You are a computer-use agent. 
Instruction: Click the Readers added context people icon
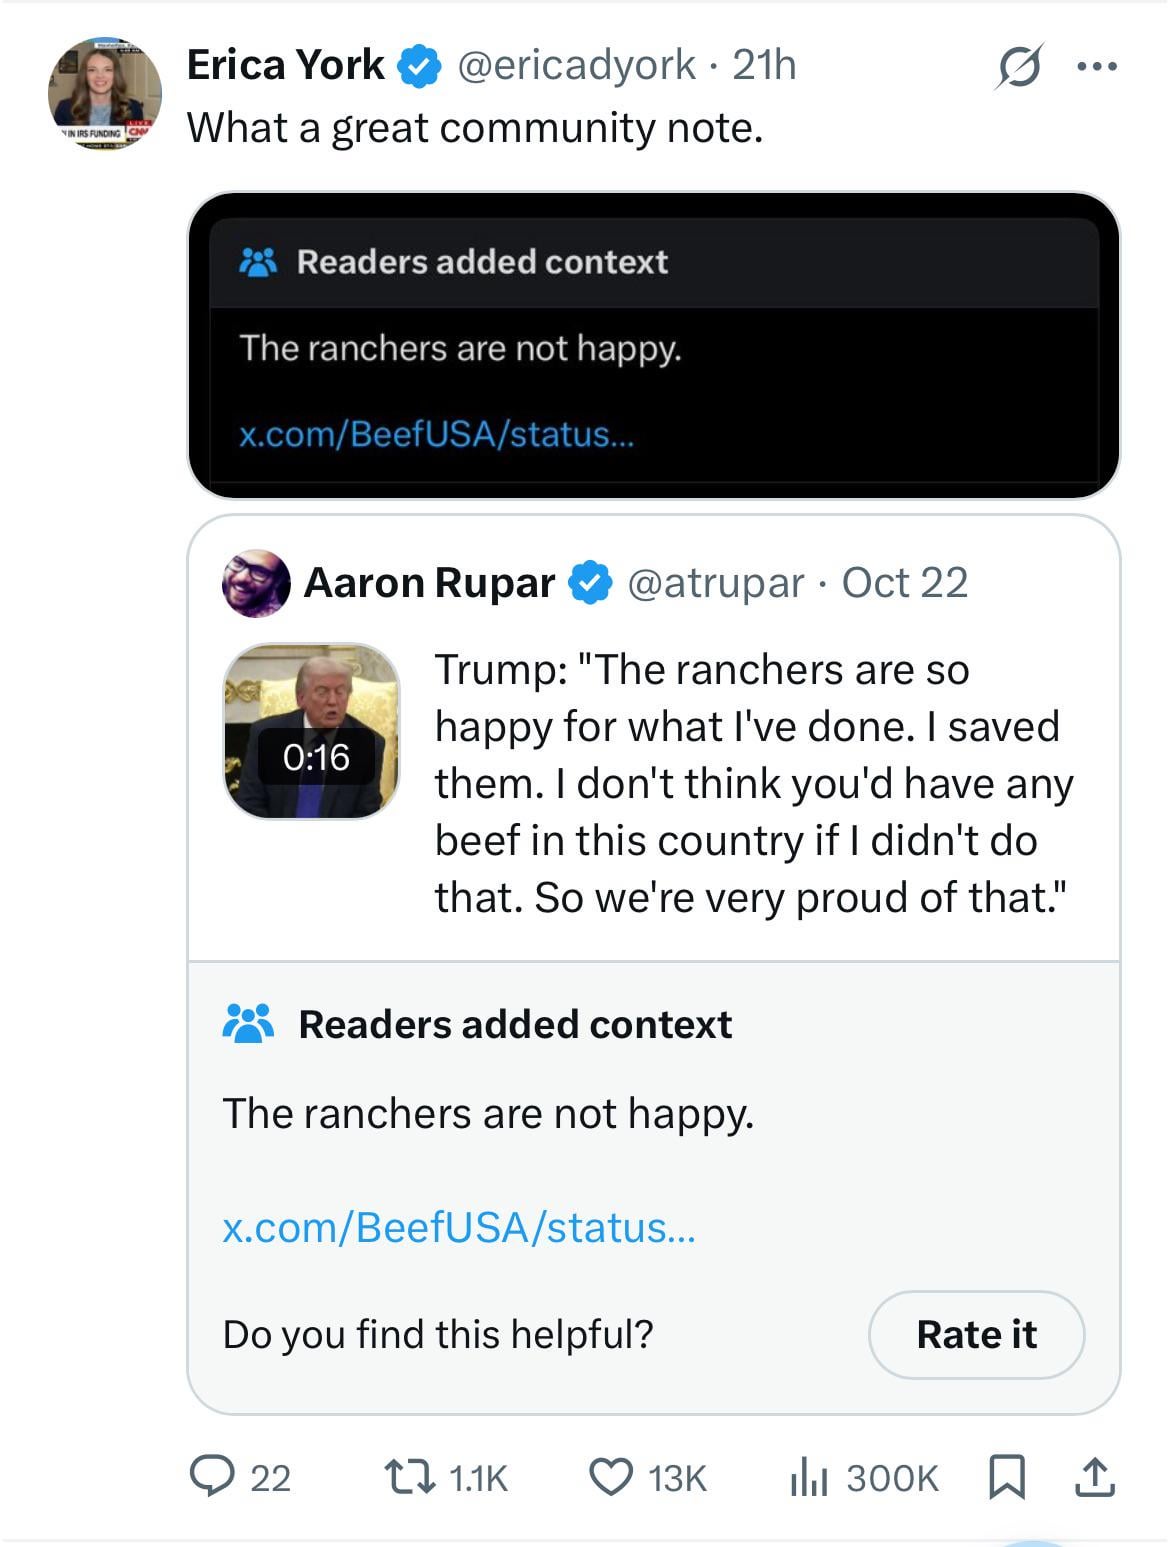[x=248, y=1024]
